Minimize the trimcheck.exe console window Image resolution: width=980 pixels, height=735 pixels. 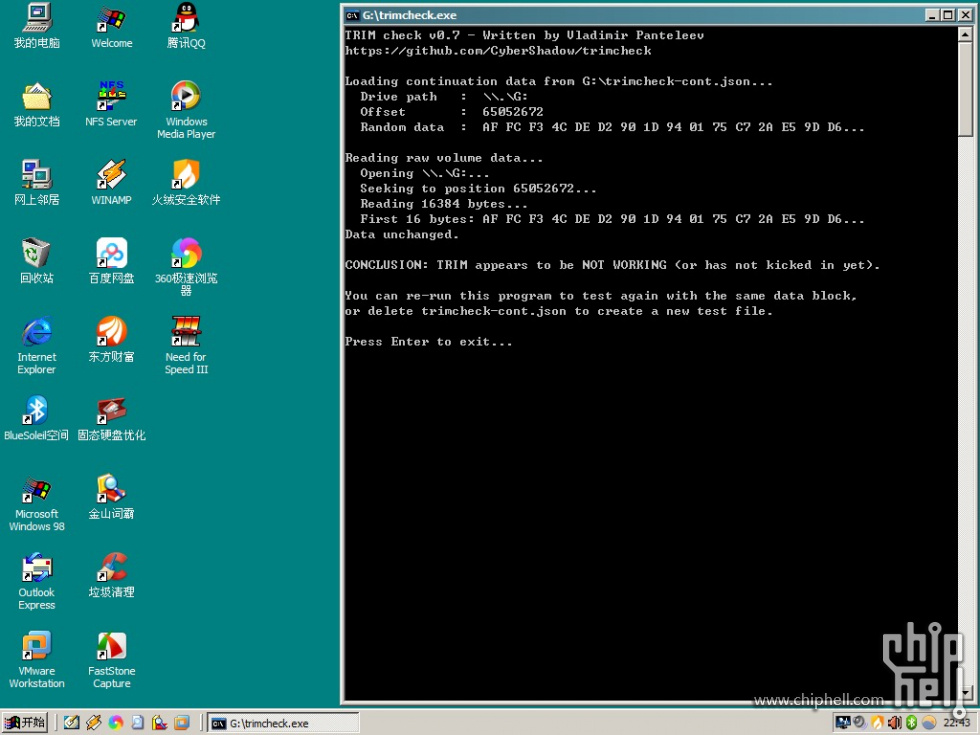pos(931,15)
